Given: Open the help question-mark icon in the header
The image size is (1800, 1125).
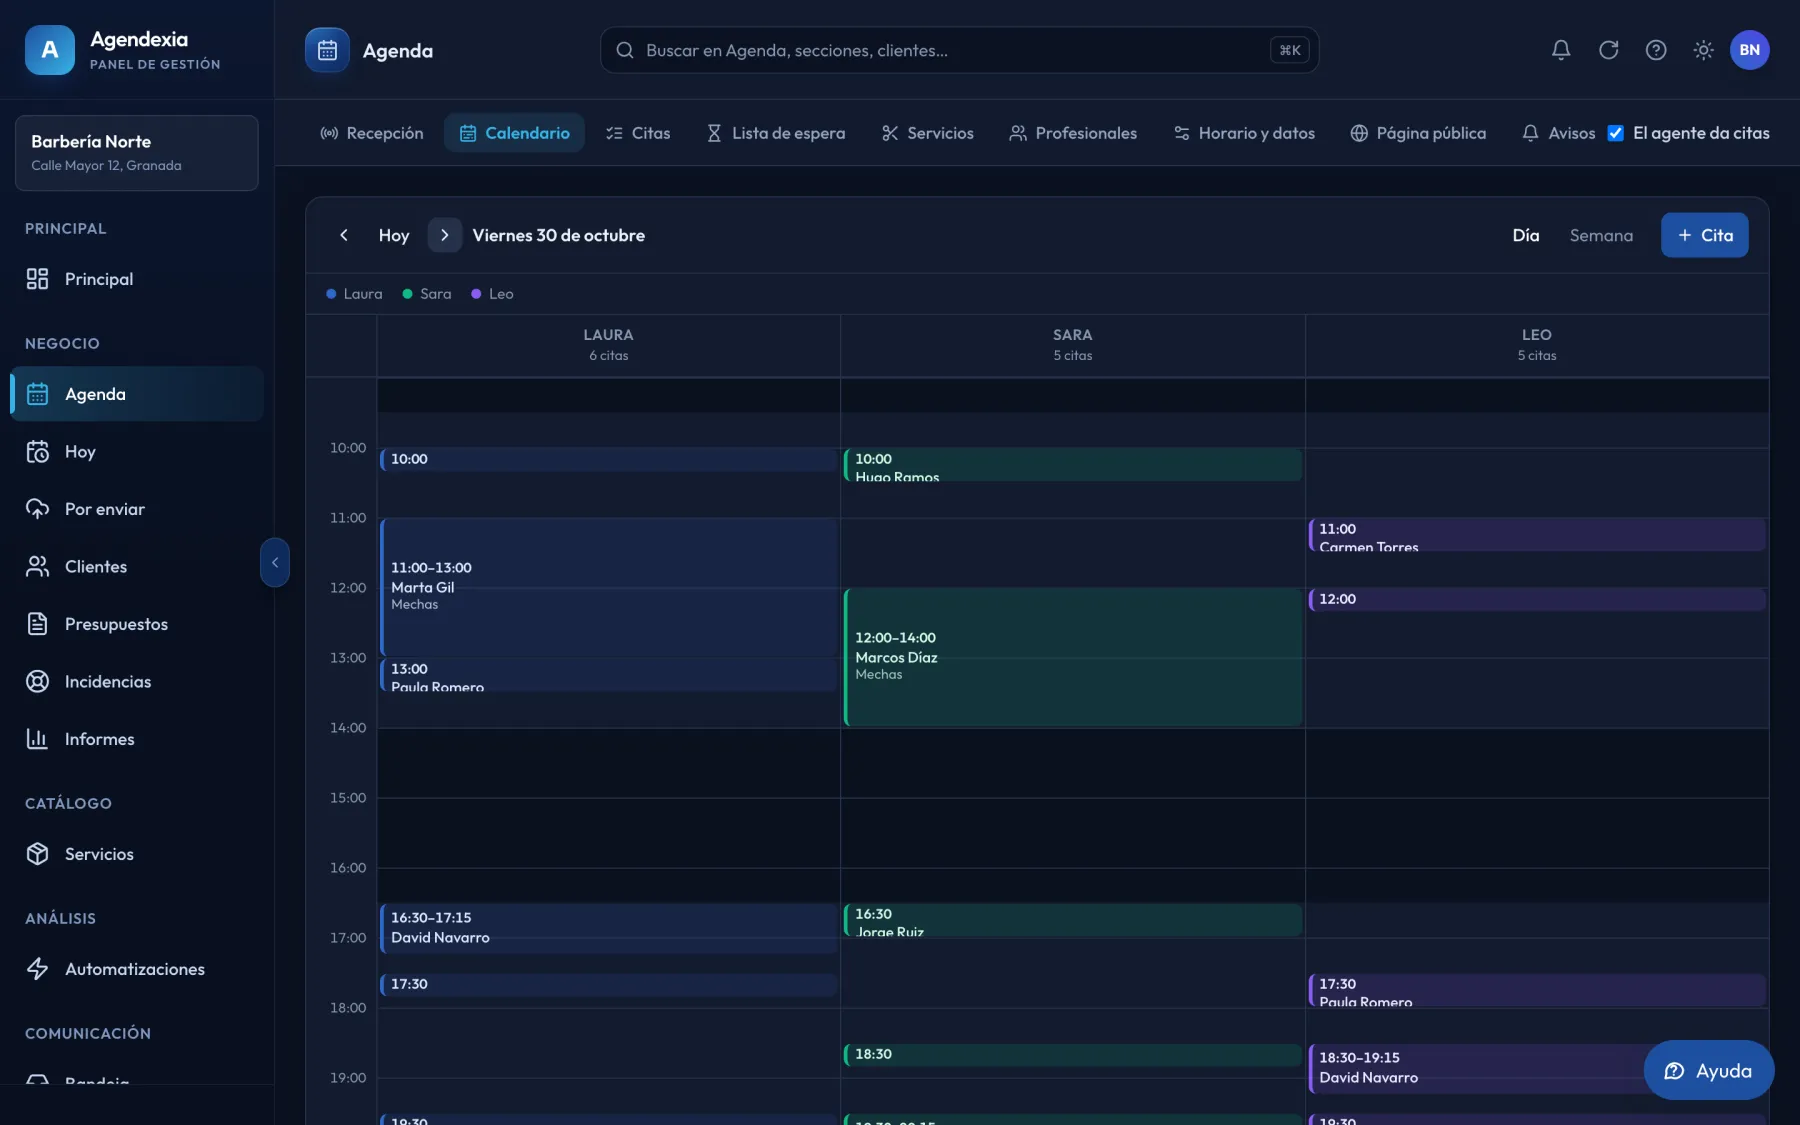Looking at the screenshot, I should pos(1656,50).
